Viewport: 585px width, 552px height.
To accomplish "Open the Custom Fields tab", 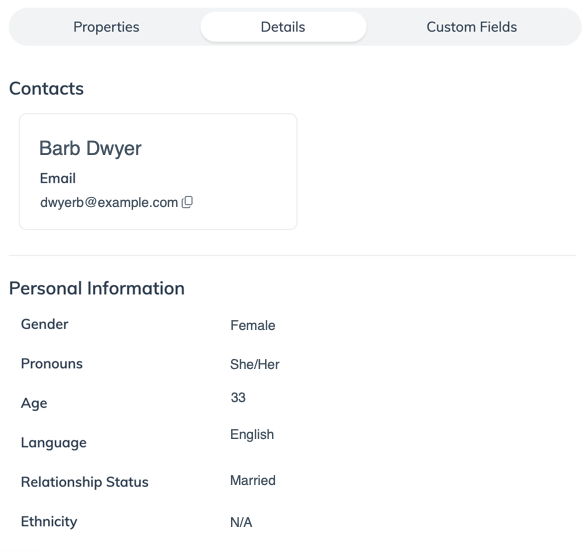I will pos(472,27).
